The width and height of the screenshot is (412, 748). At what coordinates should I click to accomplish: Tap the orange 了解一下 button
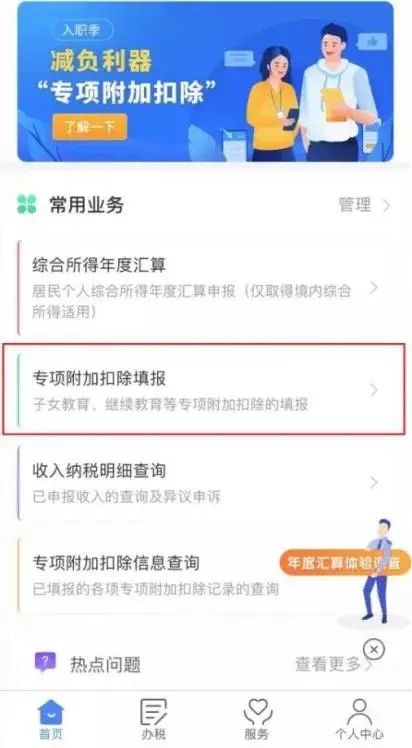click(90, 127)
